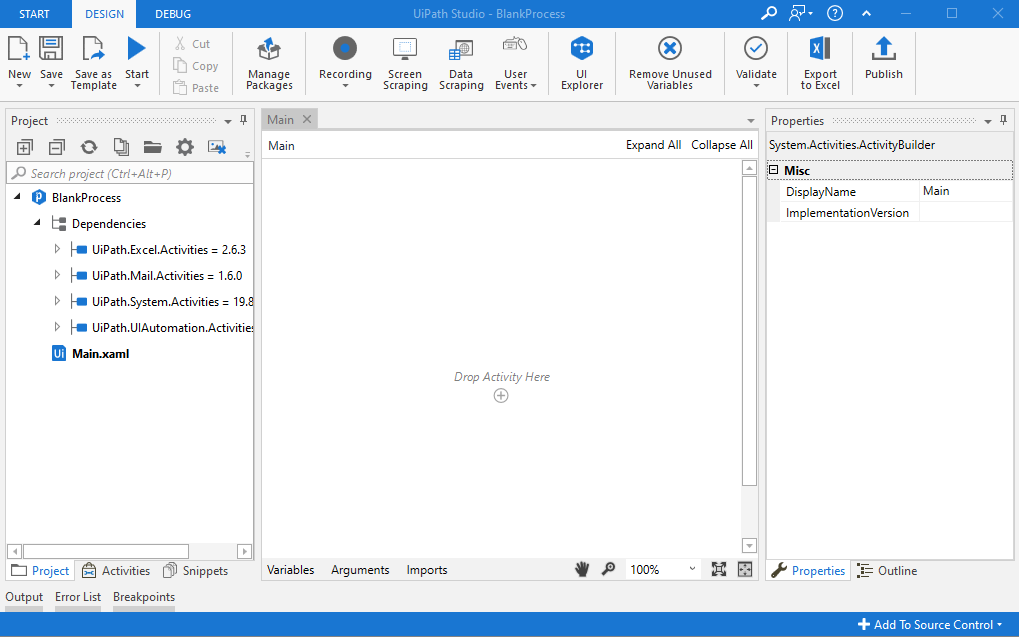
Task: Open Project Settings gear icon
Action: click(x=185, y=147)
